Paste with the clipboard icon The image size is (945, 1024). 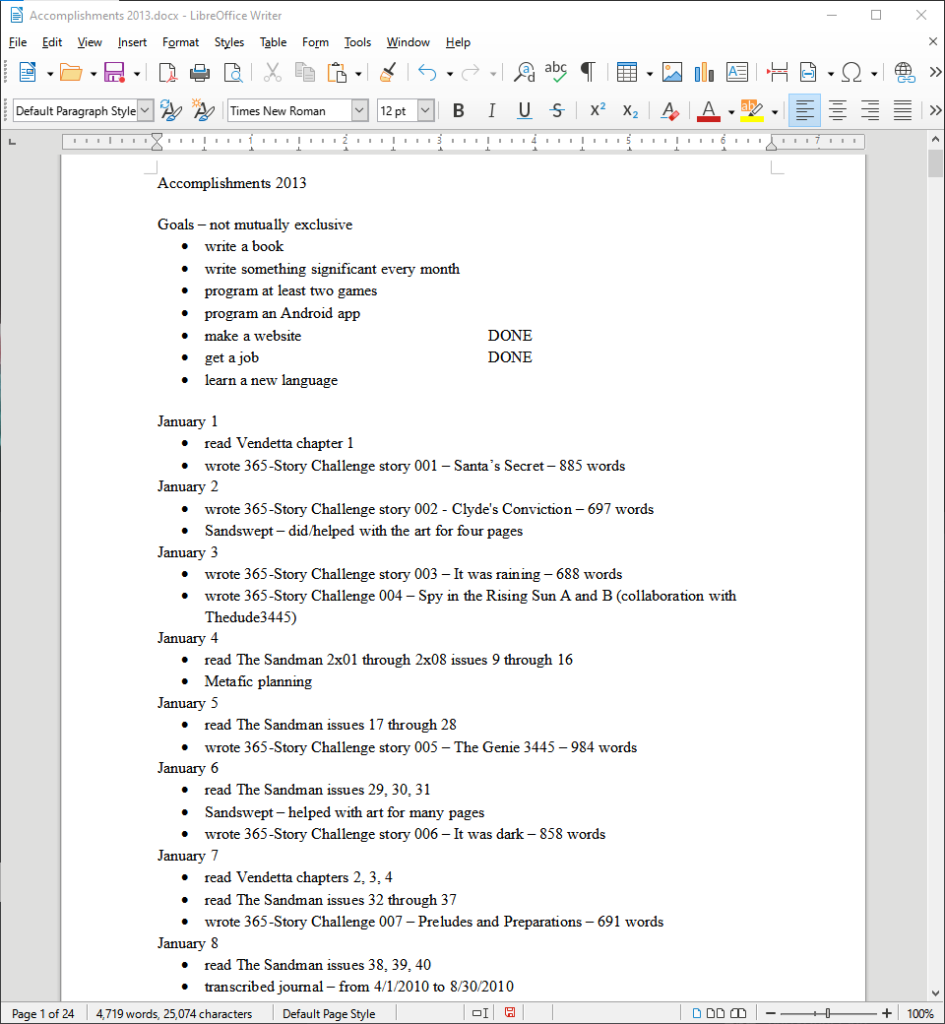pyautogui.click(x=337, y=72)
